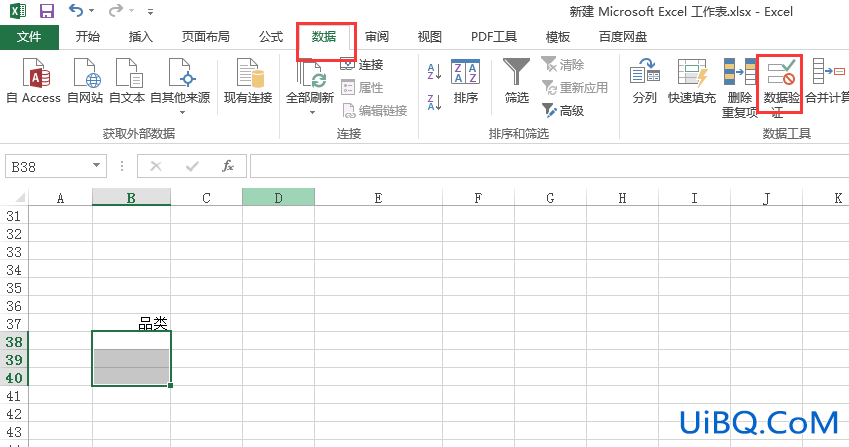Screen dimensions: 849x447
Task: Open 连接 workbook connections
Action: [362, 65]
